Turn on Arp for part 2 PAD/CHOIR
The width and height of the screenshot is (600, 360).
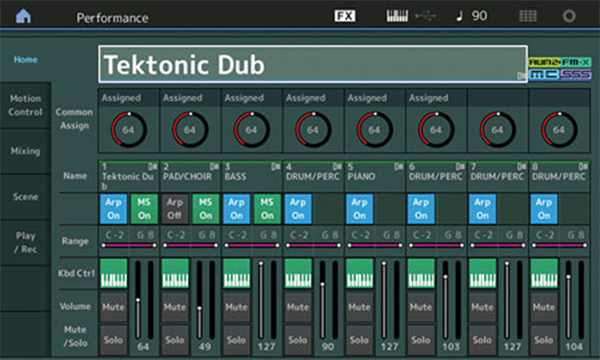[x=175, y=209]
